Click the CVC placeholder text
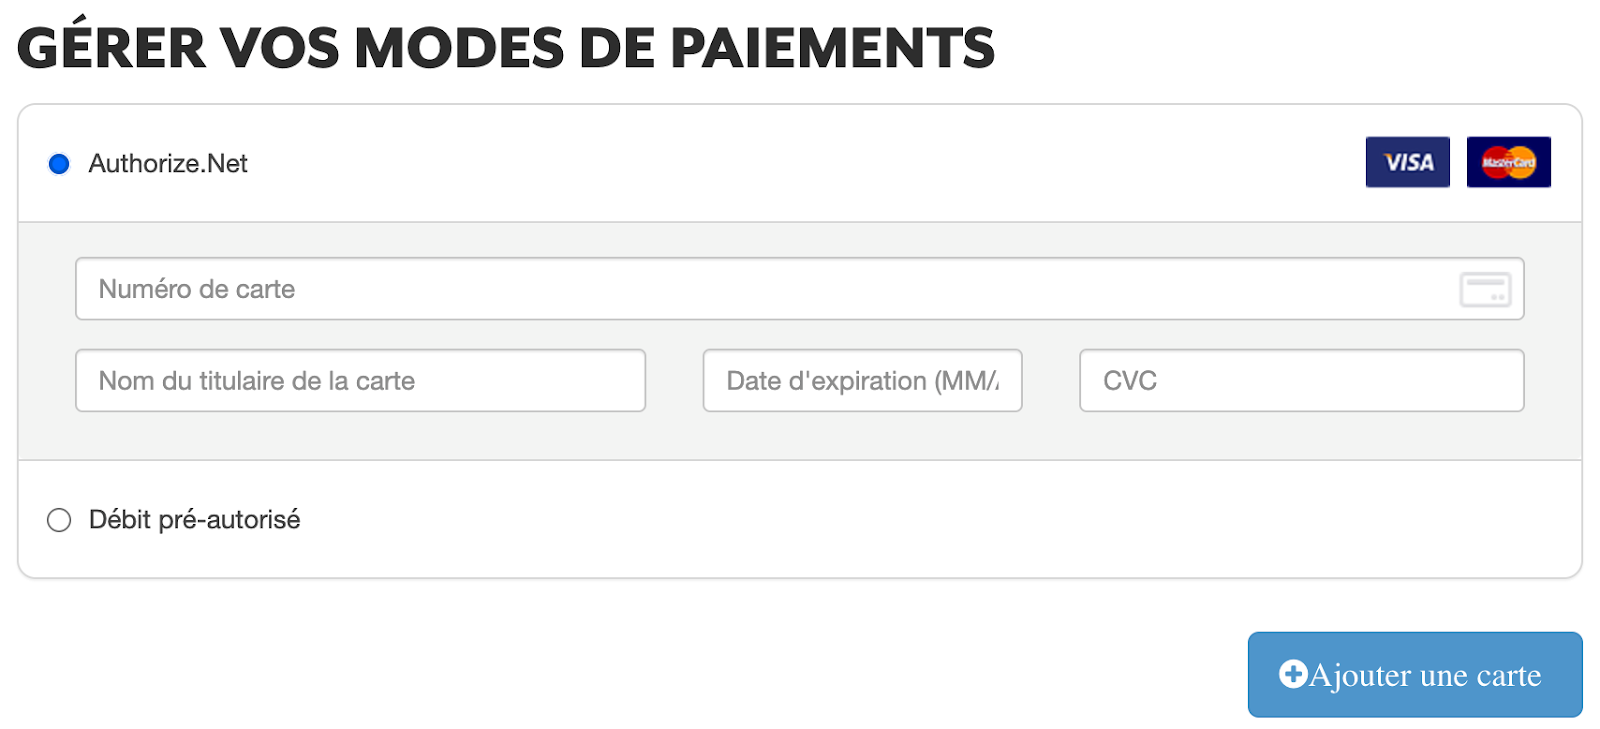The width and height of the screenshot is (1600, 729). pos(1130,381)
